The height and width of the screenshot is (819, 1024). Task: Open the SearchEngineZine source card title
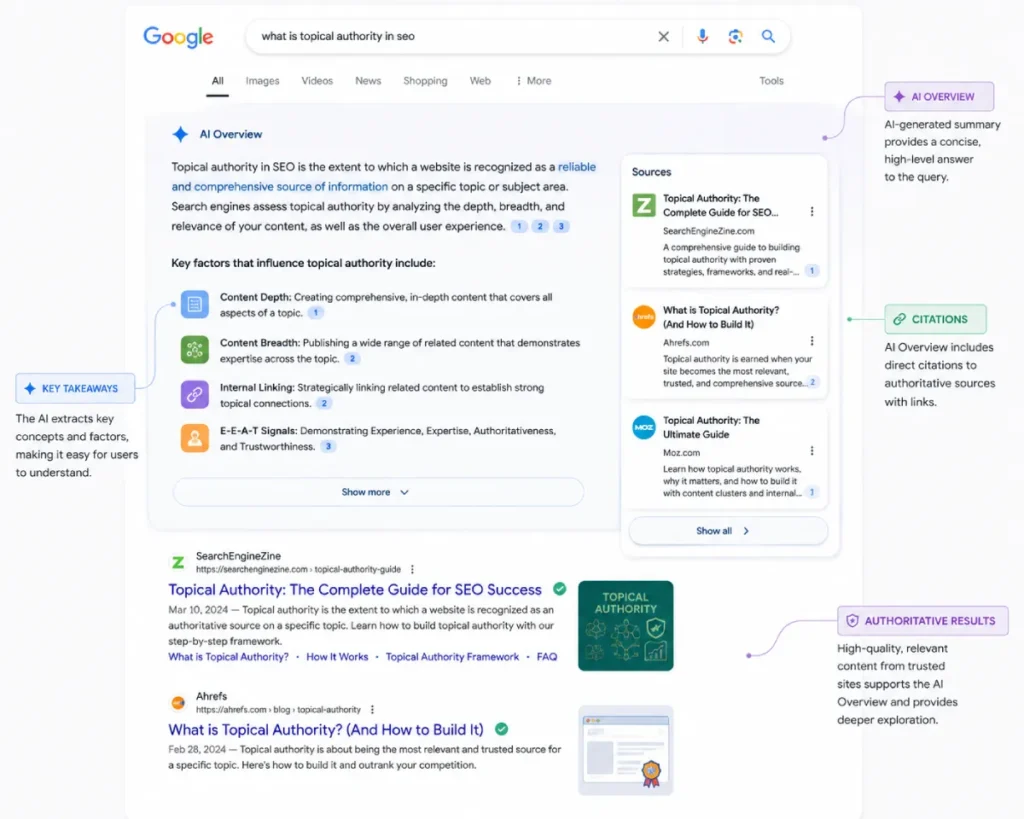pos(720,205)
